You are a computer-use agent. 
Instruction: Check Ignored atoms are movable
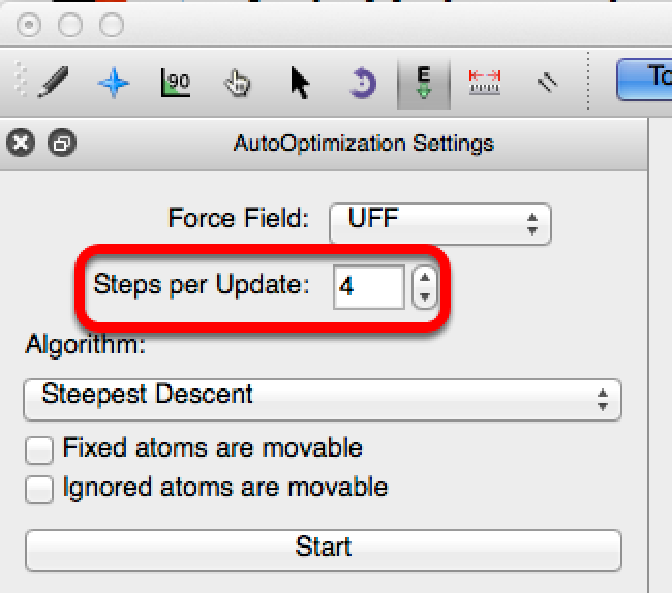[x=40, y=489]
